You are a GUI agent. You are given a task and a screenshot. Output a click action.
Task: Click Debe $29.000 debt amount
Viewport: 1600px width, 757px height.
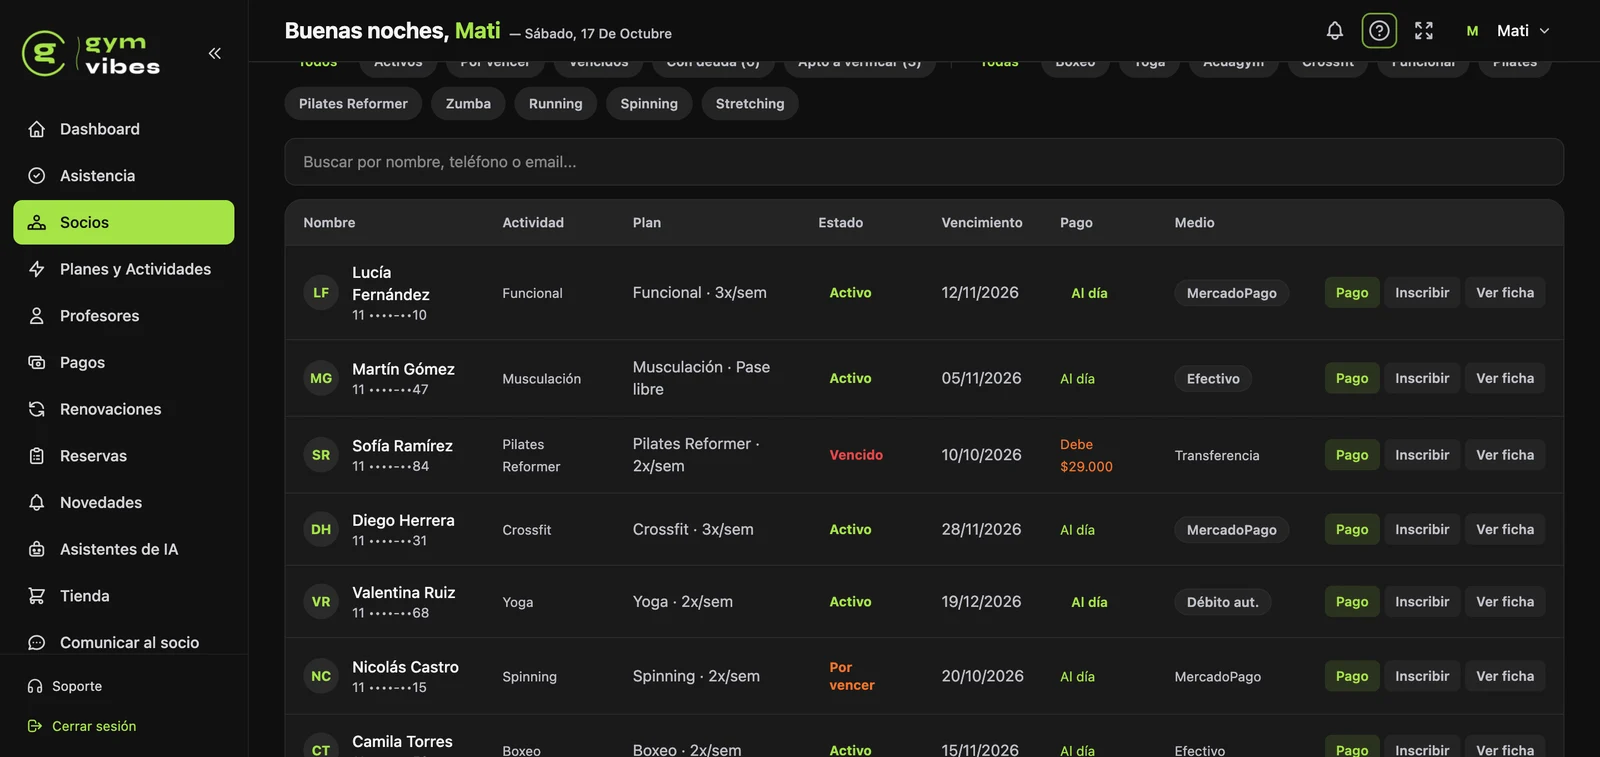coord(1087,455)
